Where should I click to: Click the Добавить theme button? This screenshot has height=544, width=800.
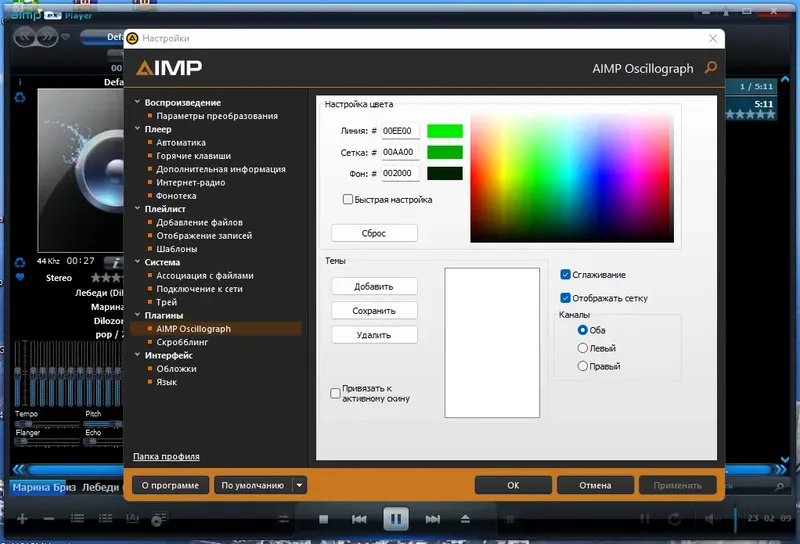point(374,286)
